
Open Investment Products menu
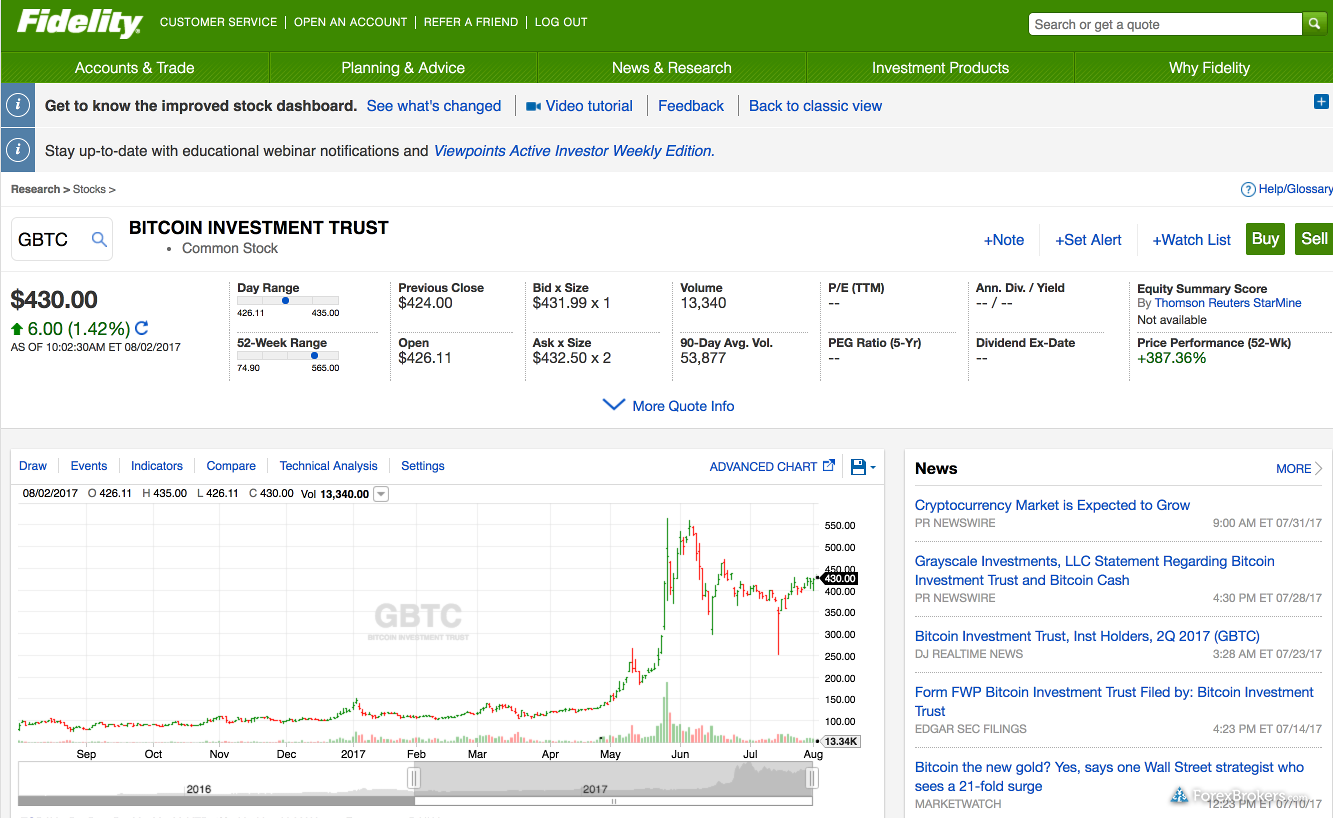[x=940, y=68]
